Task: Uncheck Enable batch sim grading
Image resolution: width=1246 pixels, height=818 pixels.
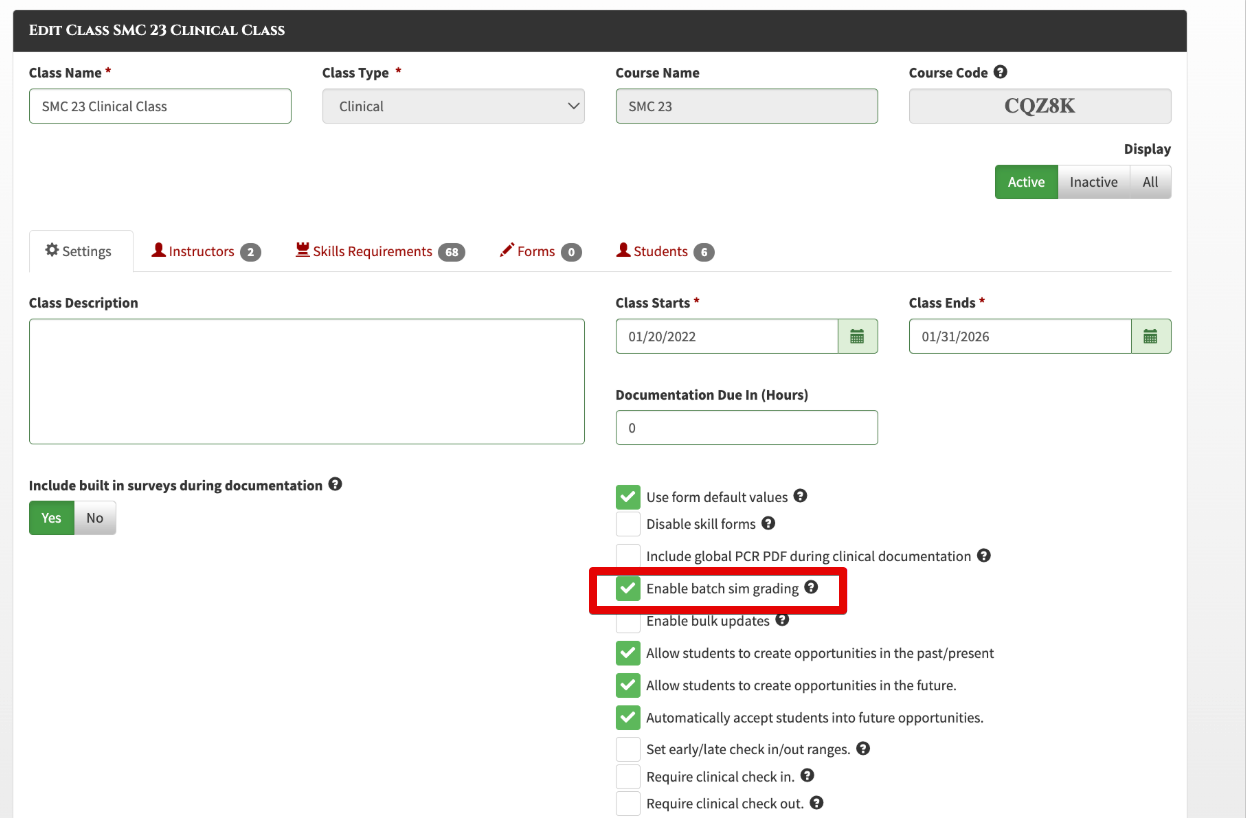Action: pos(628,588)
